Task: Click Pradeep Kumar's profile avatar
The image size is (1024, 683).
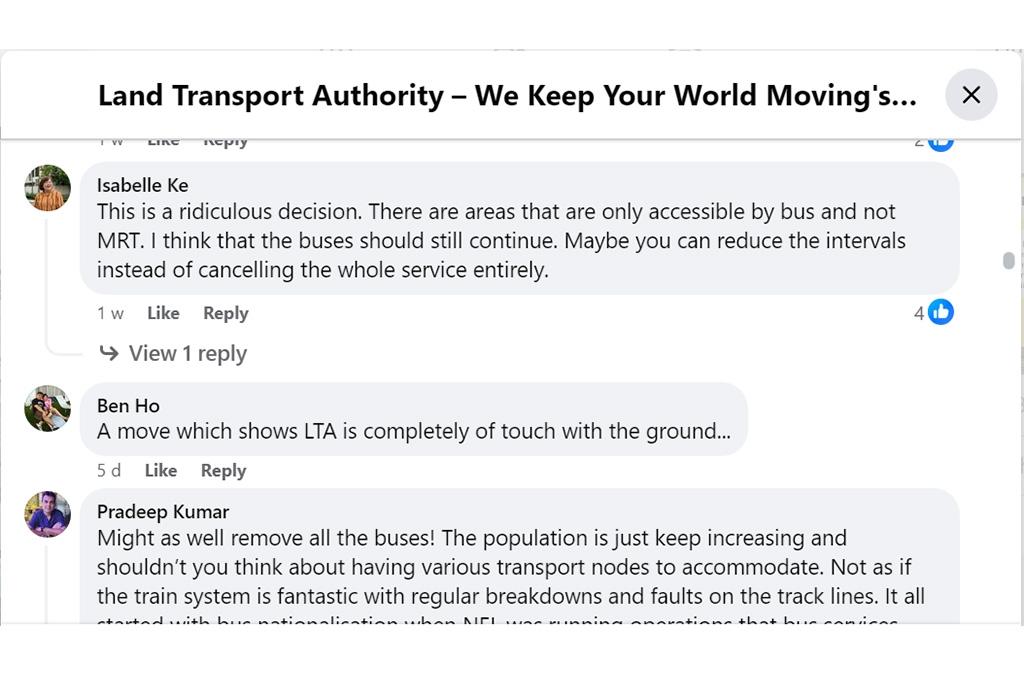Action: pyautogui.click(x=47, y=514)
